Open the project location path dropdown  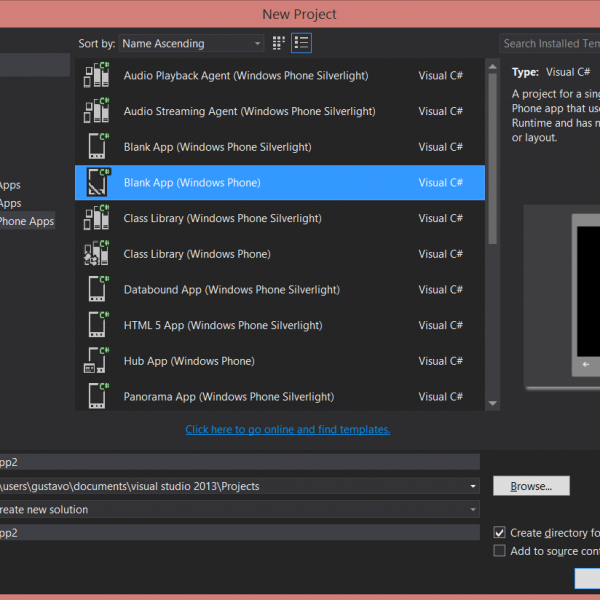pyautogui.click(x=473, y=486)
